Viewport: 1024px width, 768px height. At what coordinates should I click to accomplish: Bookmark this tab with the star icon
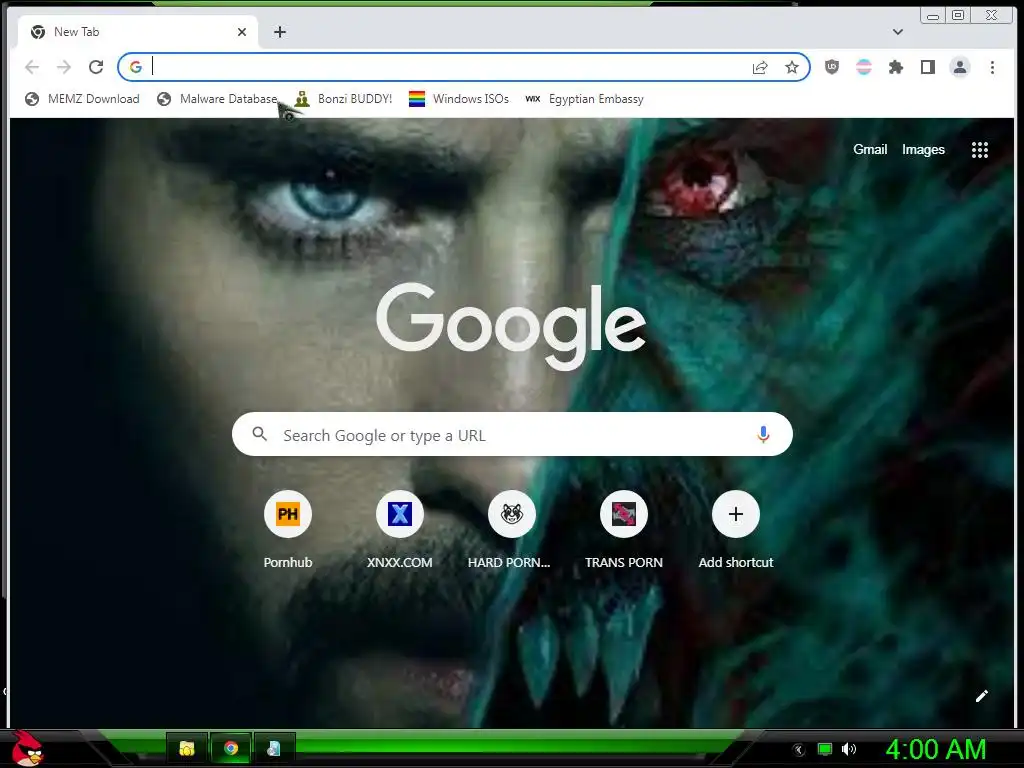[x=792, y=67]
